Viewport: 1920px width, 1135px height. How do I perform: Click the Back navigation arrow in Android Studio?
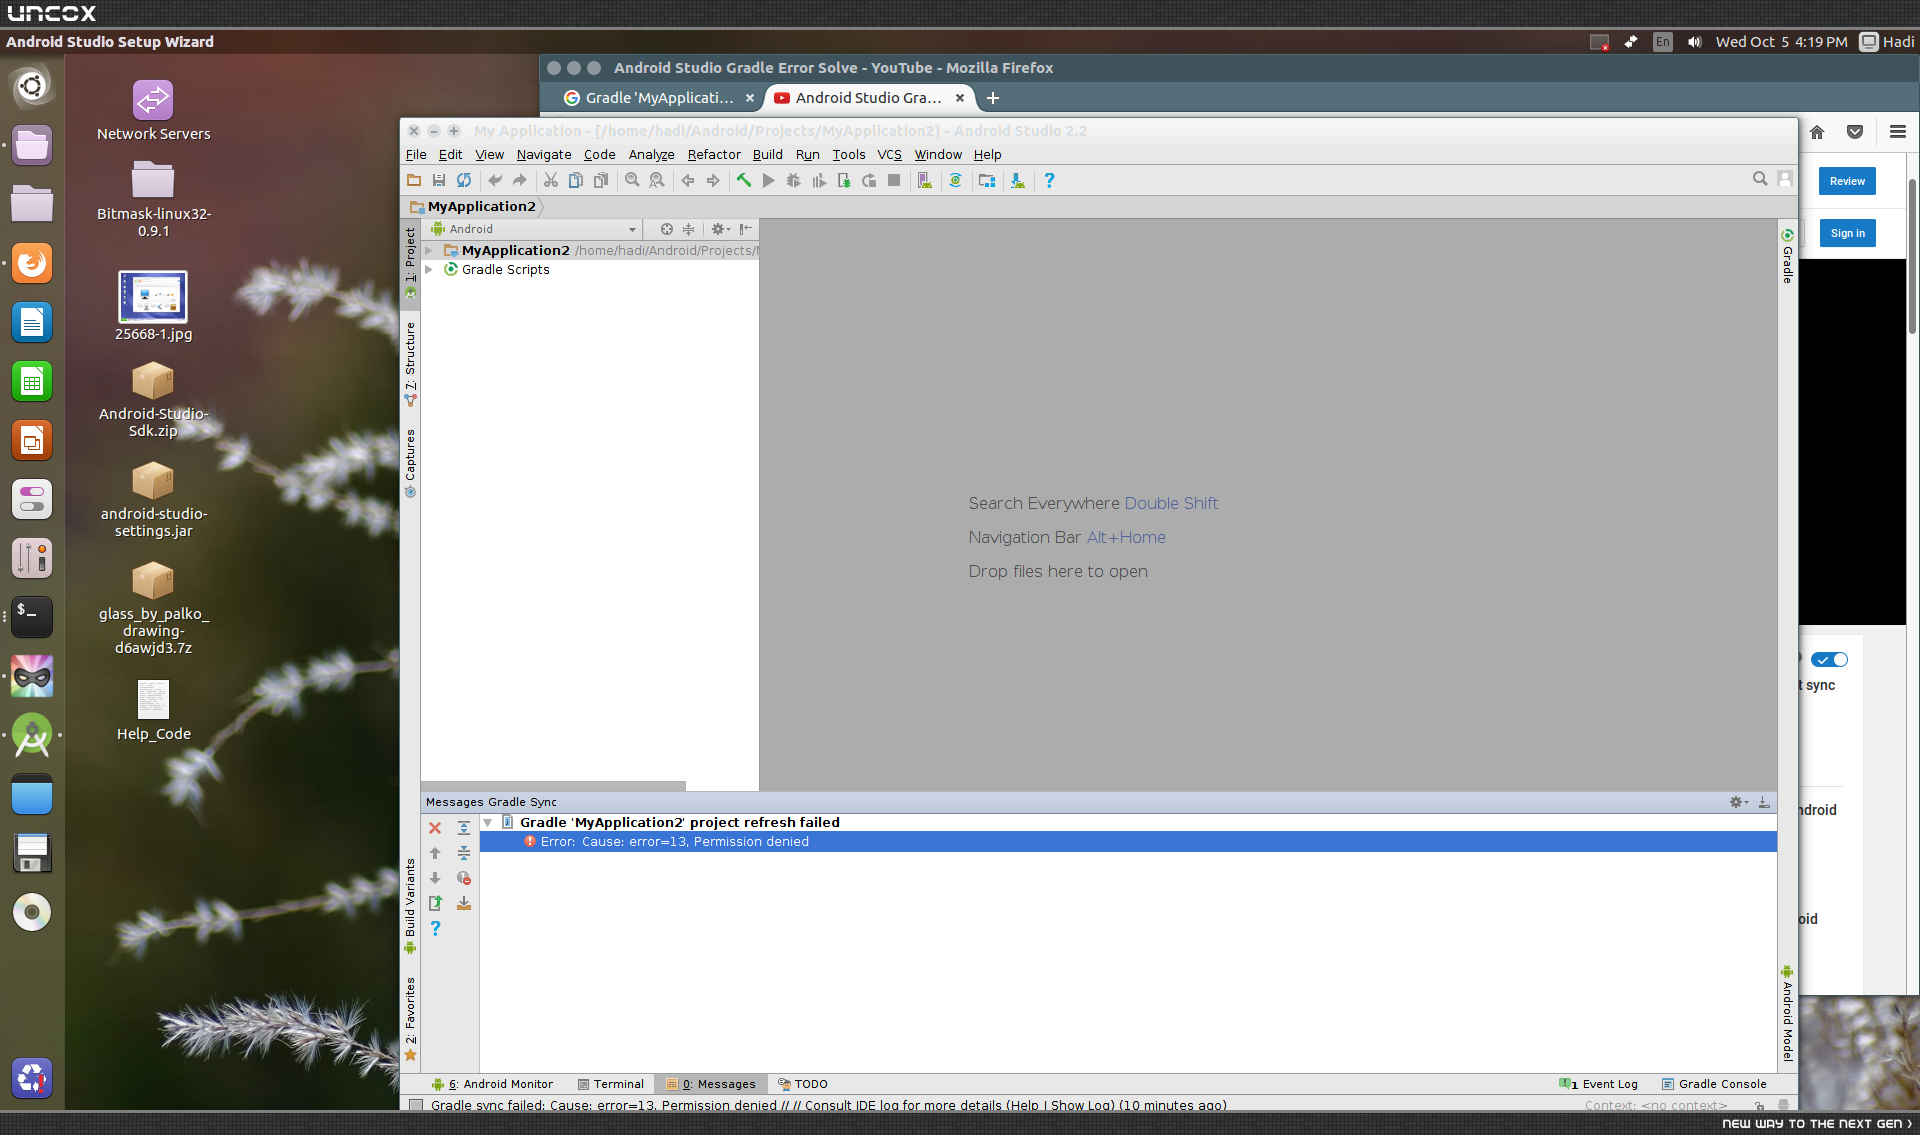688,180
